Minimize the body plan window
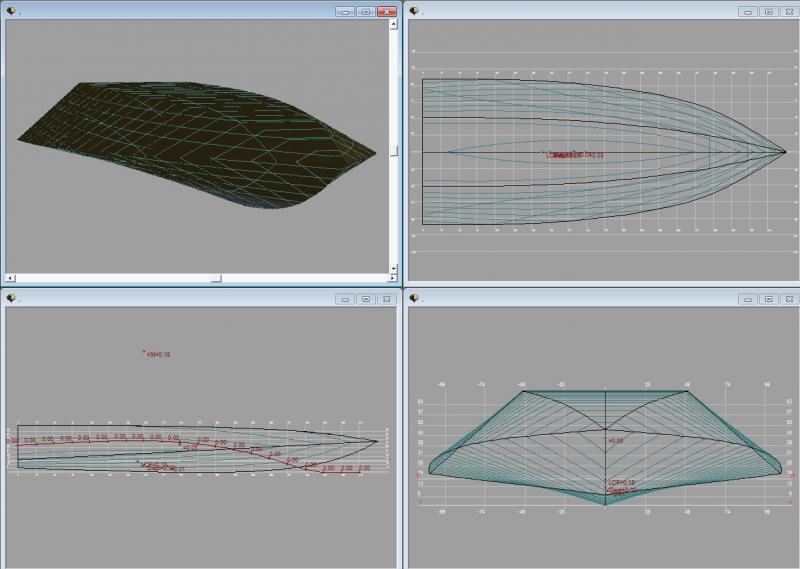 pos(747,298)
